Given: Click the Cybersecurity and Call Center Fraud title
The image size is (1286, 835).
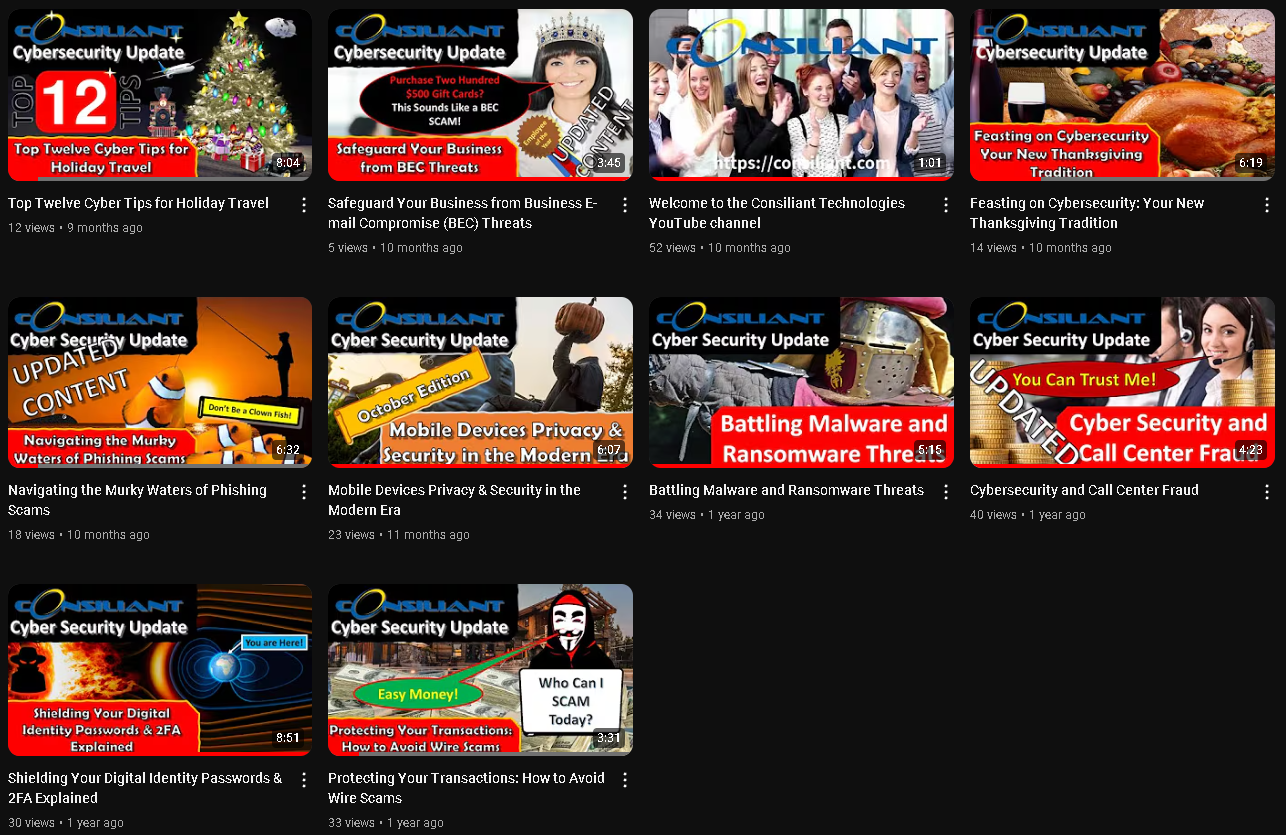Looking at the screenshot, I should 1084,490.
